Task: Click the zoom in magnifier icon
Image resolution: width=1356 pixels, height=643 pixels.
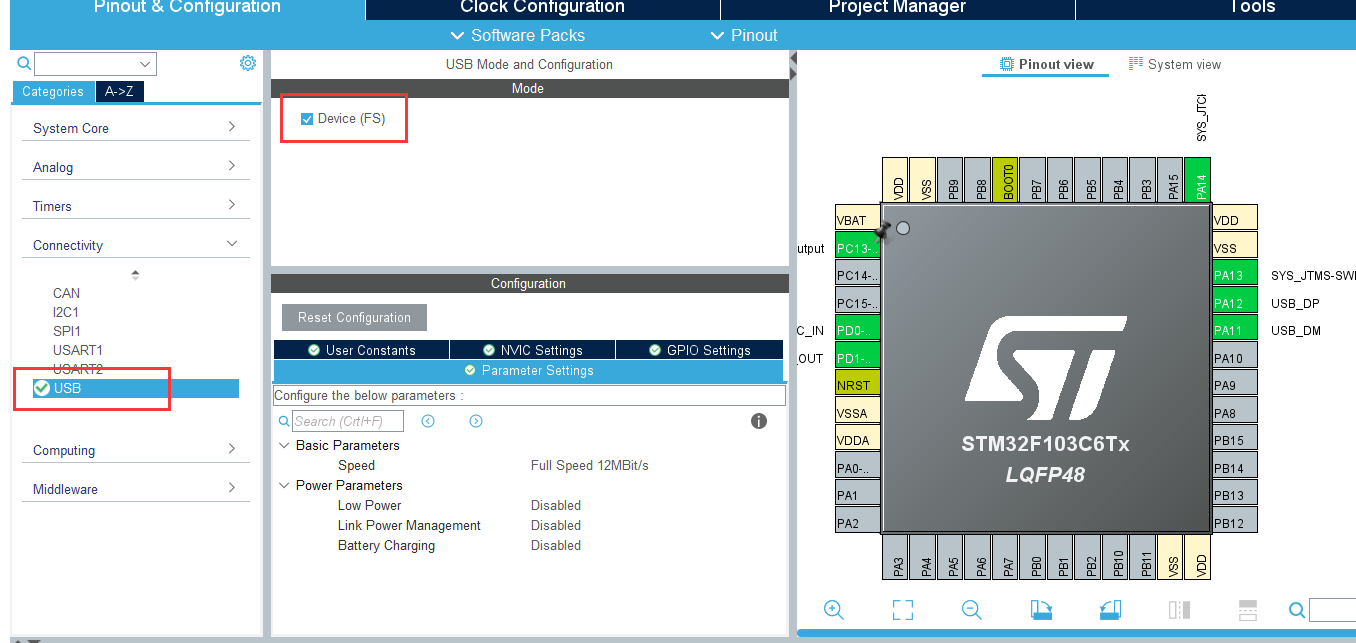Action: click(x=833, y=609)
